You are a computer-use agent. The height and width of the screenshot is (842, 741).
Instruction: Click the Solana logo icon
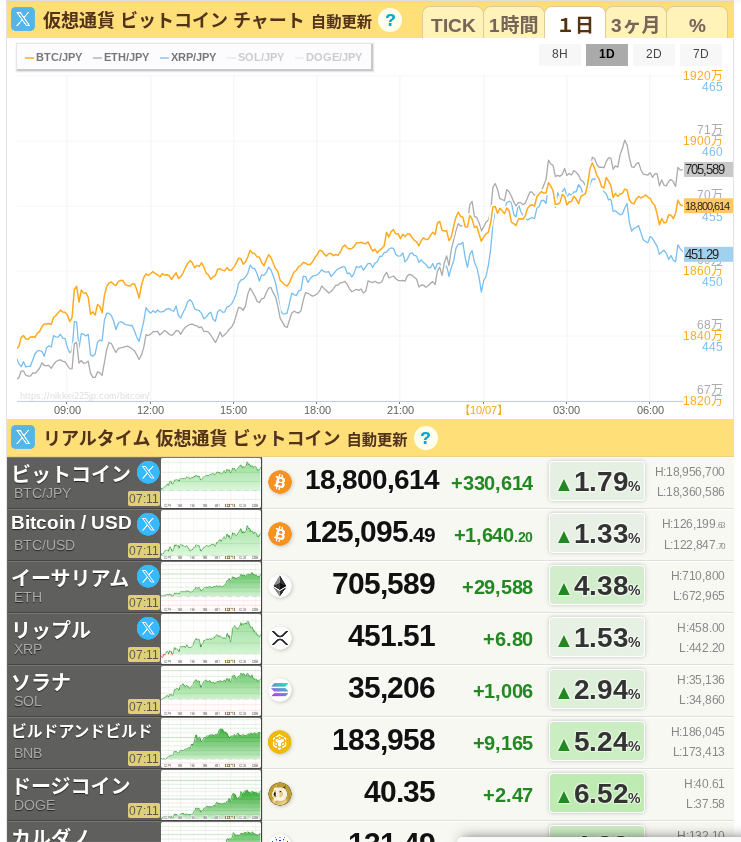click(279, 690)
